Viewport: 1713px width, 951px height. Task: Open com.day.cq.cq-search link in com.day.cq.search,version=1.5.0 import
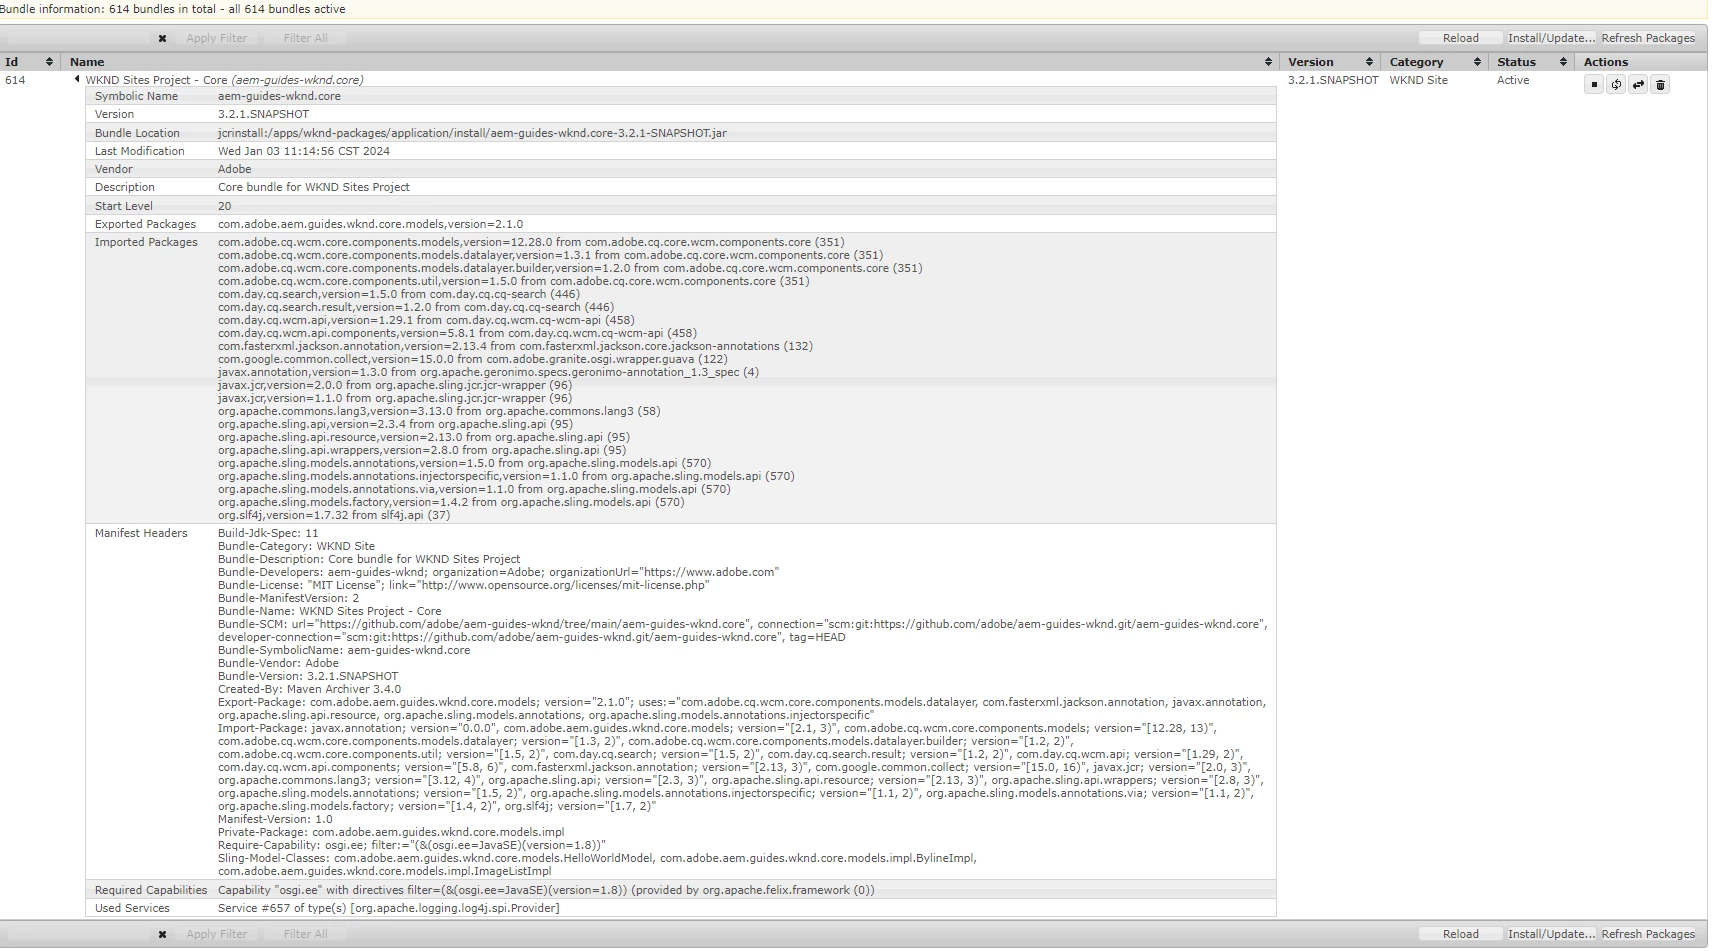(504, 294)
